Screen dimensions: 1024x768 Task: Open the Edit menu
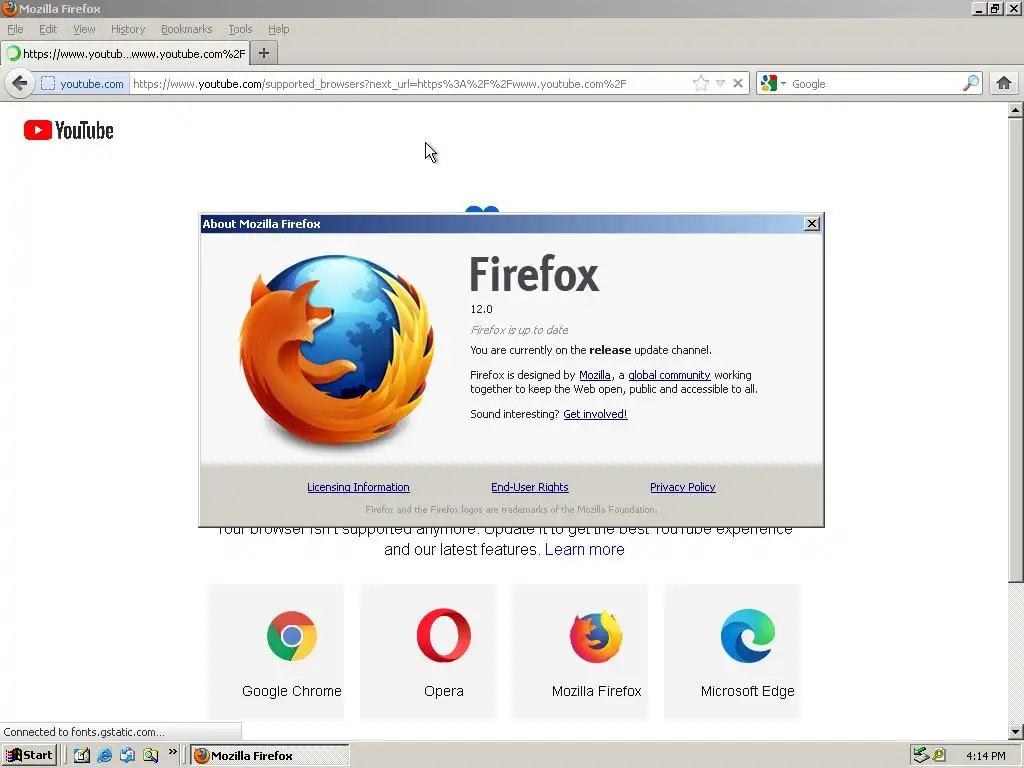pyautogui.click(x=48, y=29)
